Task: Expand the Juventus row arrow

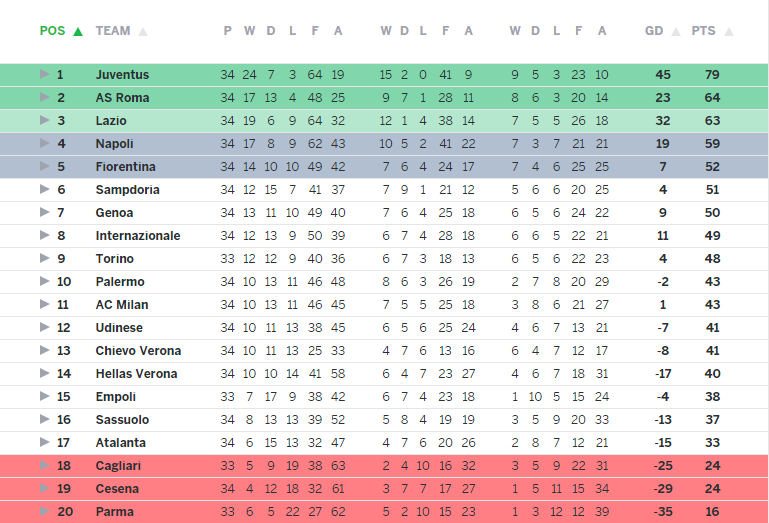Action: click(45, 74)
